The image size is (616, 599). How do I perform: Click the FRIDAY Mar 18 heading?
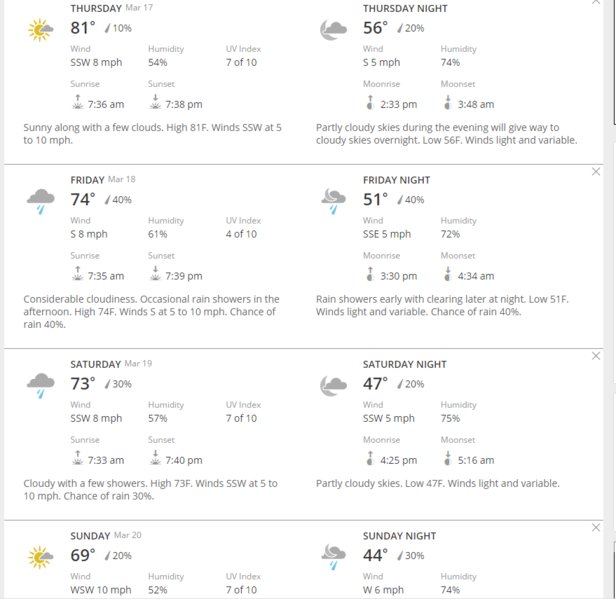(x=103, y=180)
